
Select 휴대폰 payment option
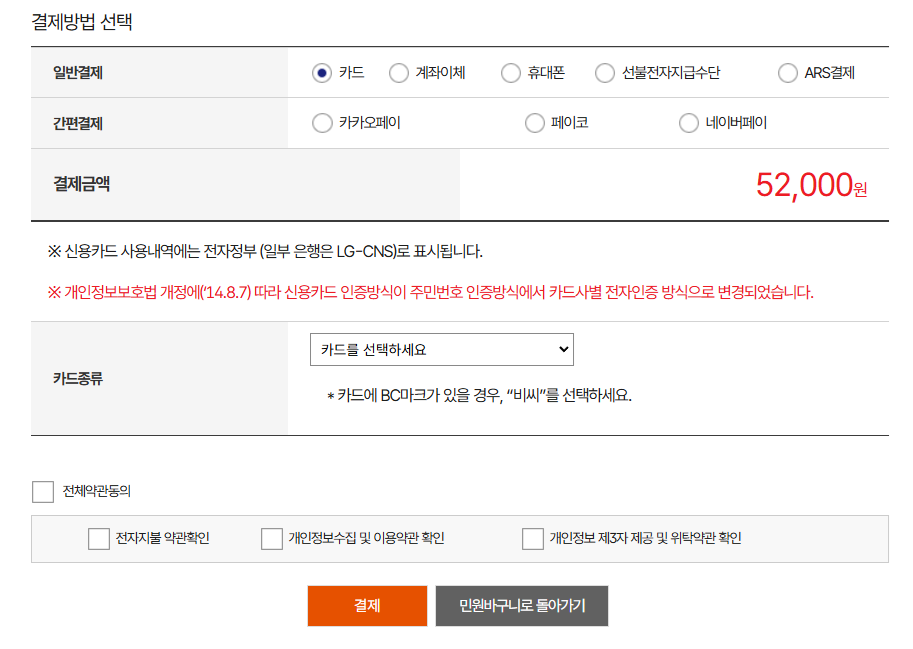point(510,73)
